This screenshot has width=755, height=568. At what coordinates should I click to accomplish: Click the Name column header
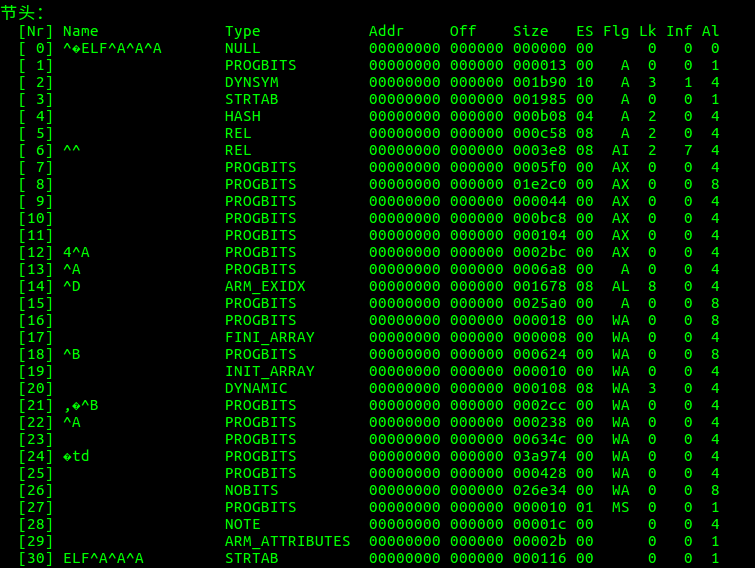click(x=80, y=31)
